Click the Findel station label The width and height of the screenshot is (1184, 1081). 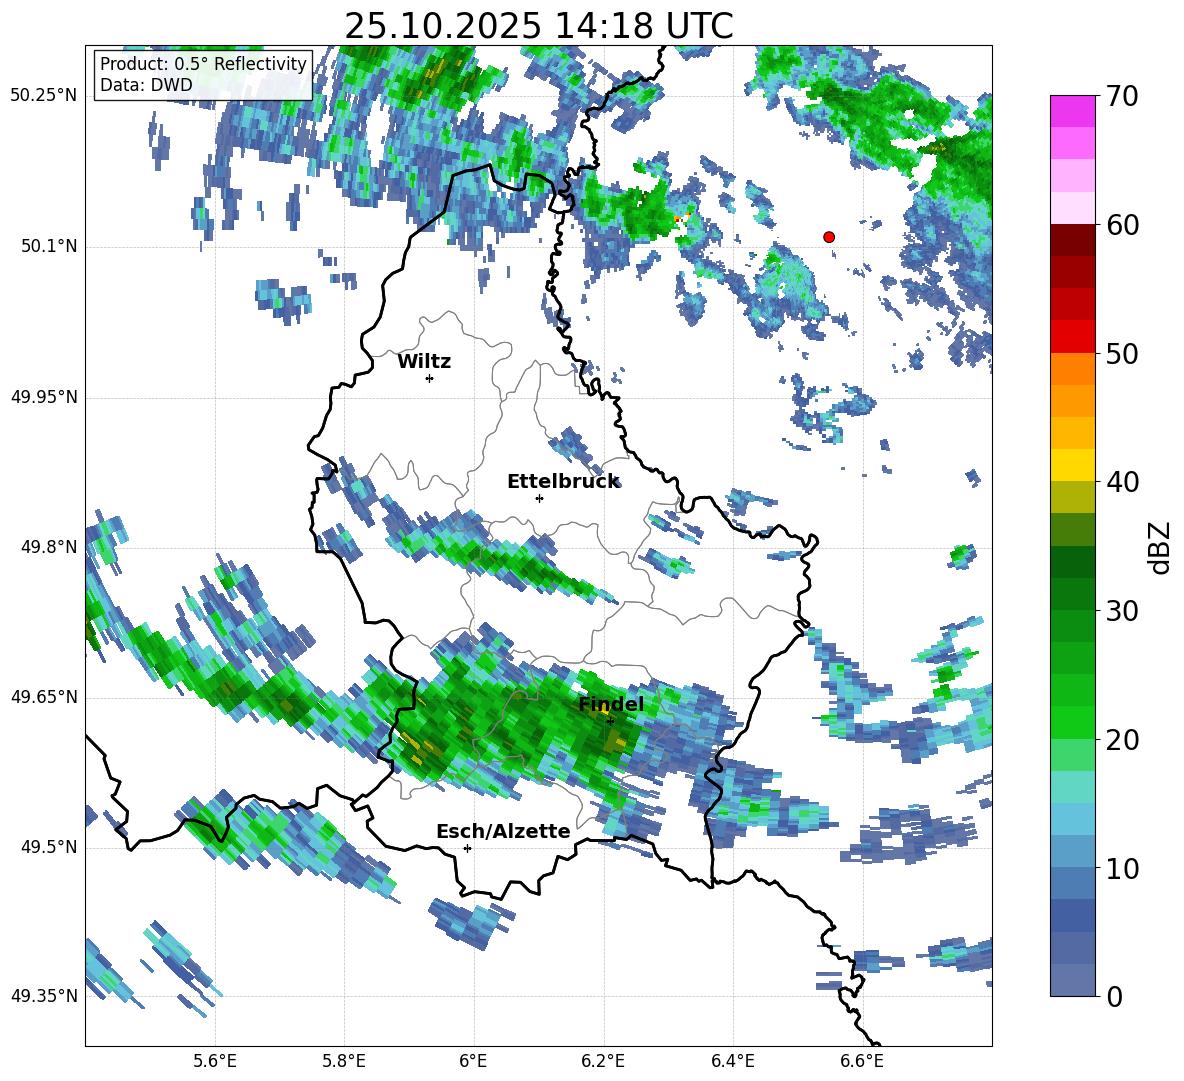coord(611,704)
